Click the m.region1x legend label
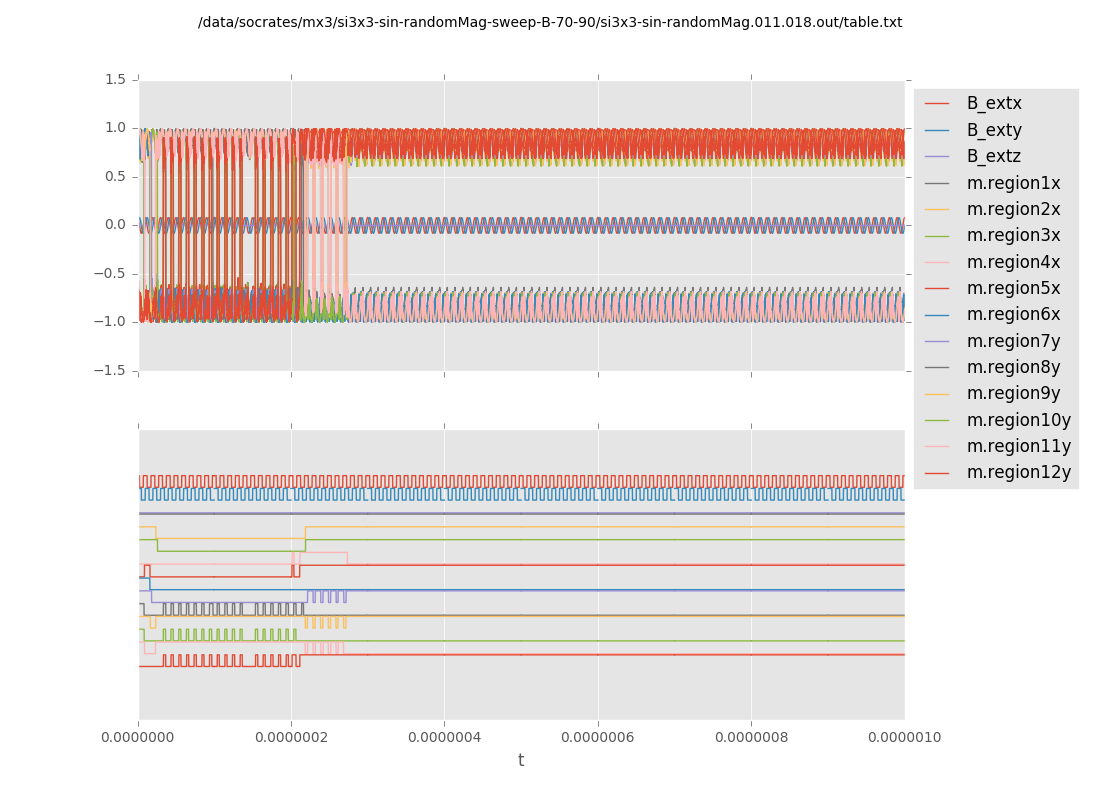Viewport: 1100px width, 800px height. pyautogui.click(x=1013, y=183)
